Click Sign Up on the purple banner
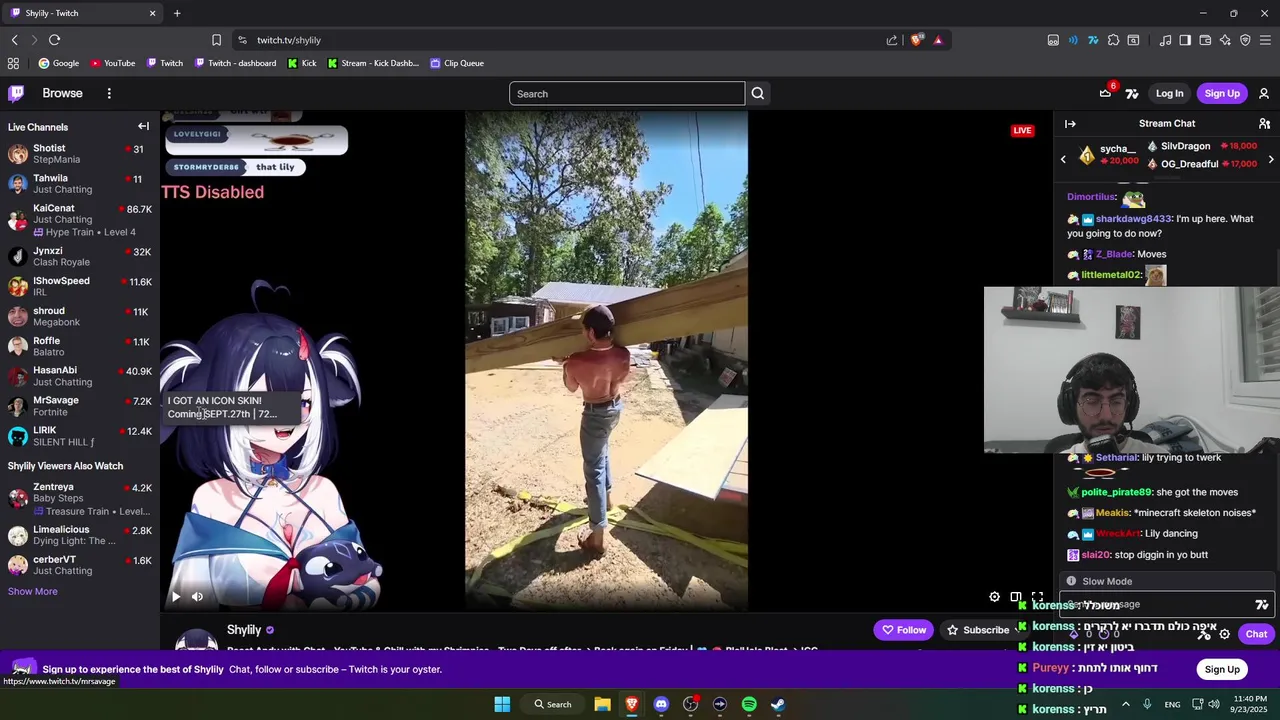This screenshot has width=1280, height=720. 1222,669
